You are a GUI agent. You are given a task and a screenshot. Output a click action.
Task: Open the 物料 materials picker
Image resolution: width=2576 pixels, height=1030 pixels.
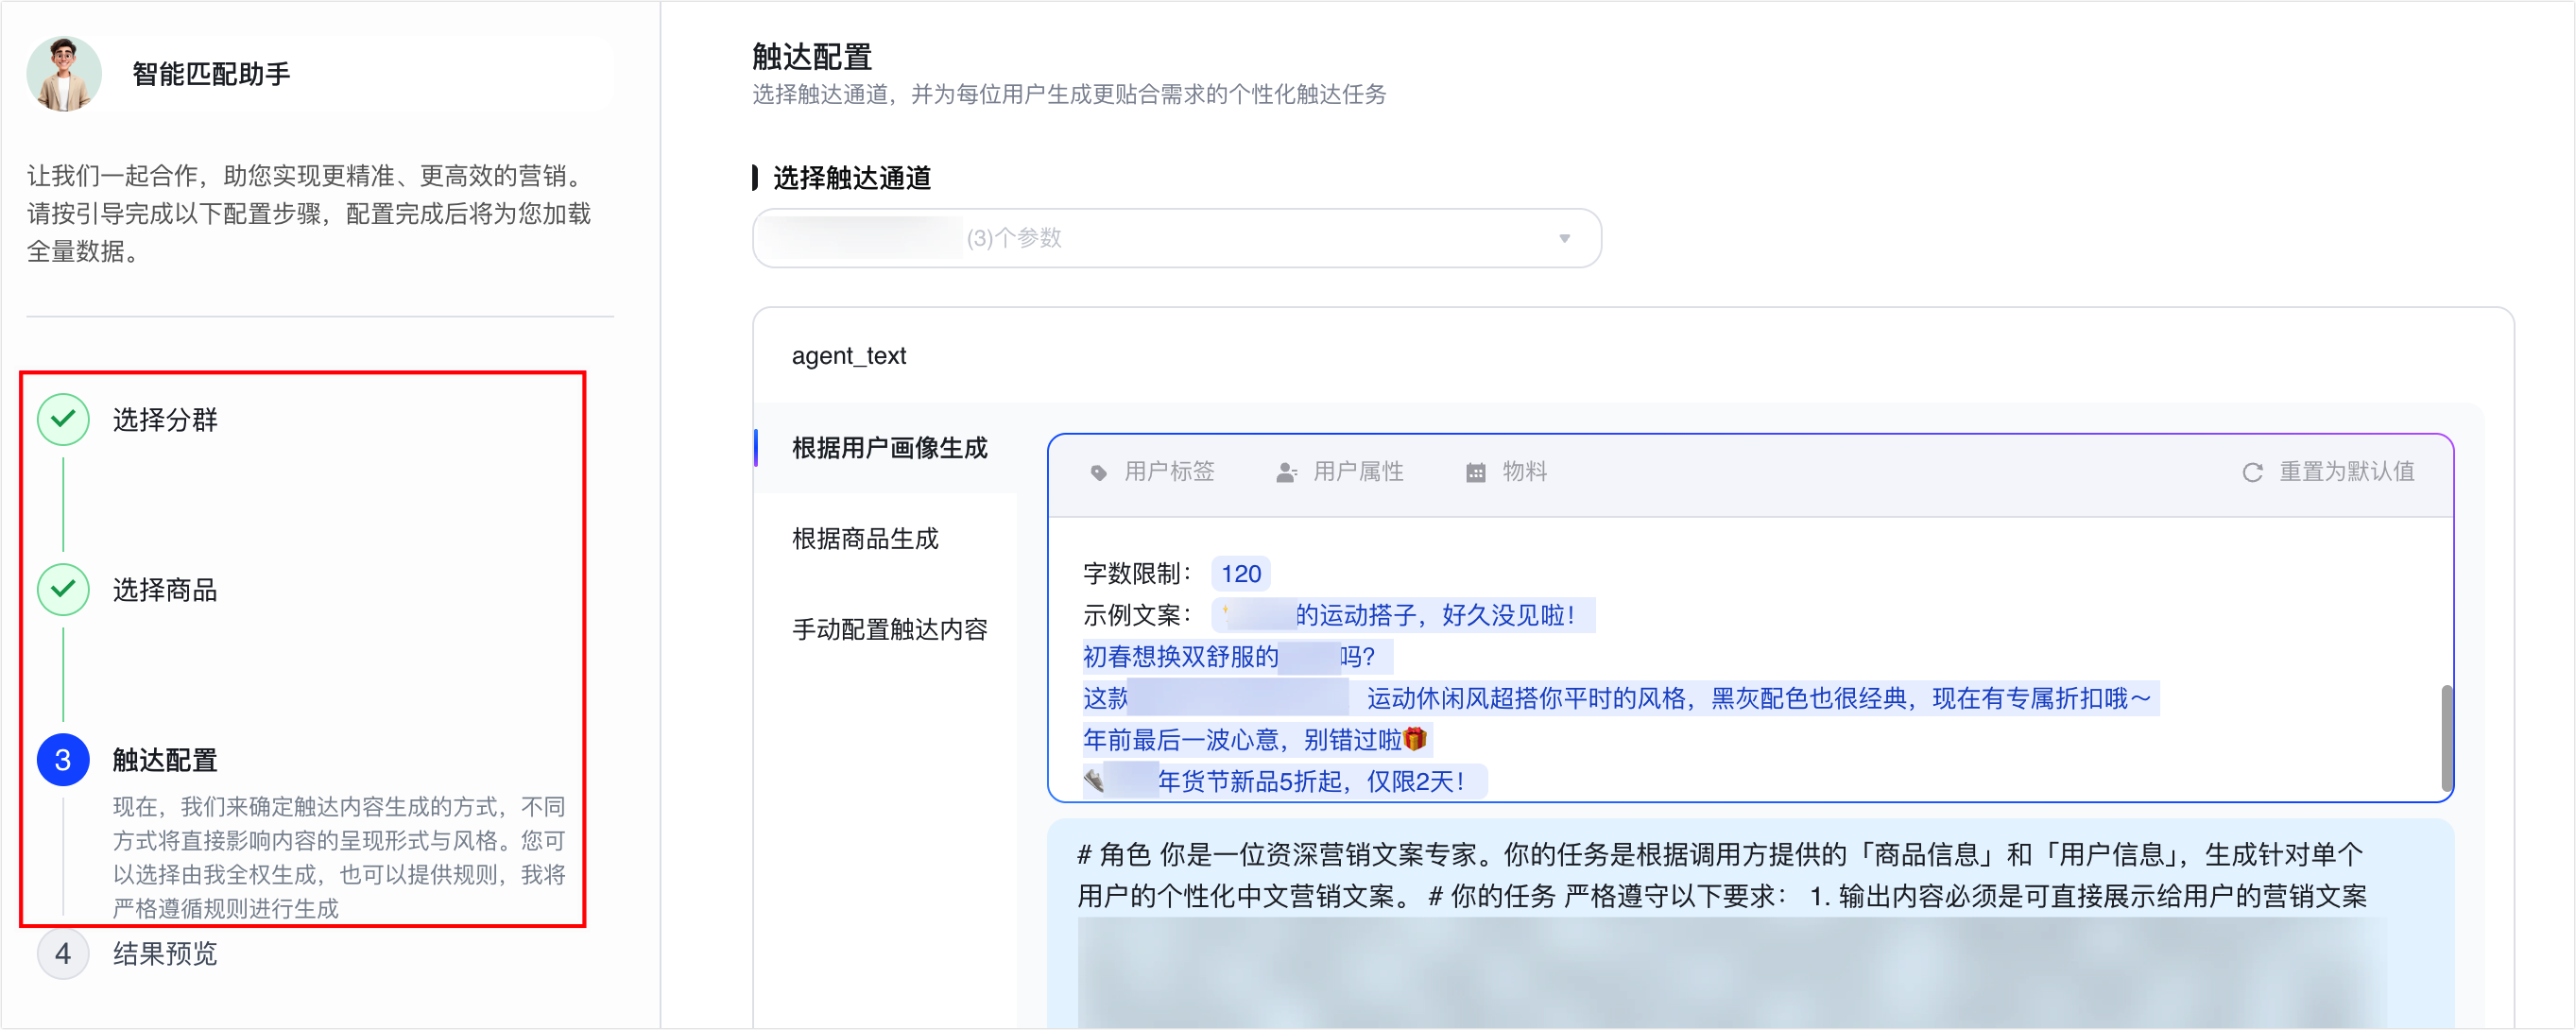1506,471
